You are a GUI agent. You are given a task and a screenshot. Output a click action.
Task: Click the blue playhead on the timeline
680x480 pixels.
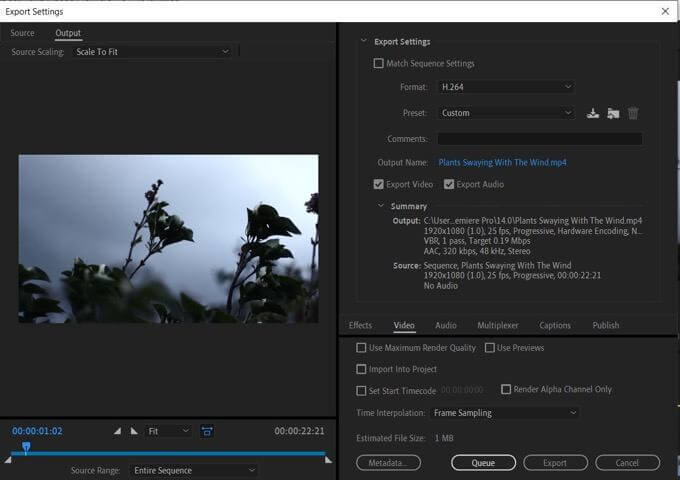click(26, 447)
